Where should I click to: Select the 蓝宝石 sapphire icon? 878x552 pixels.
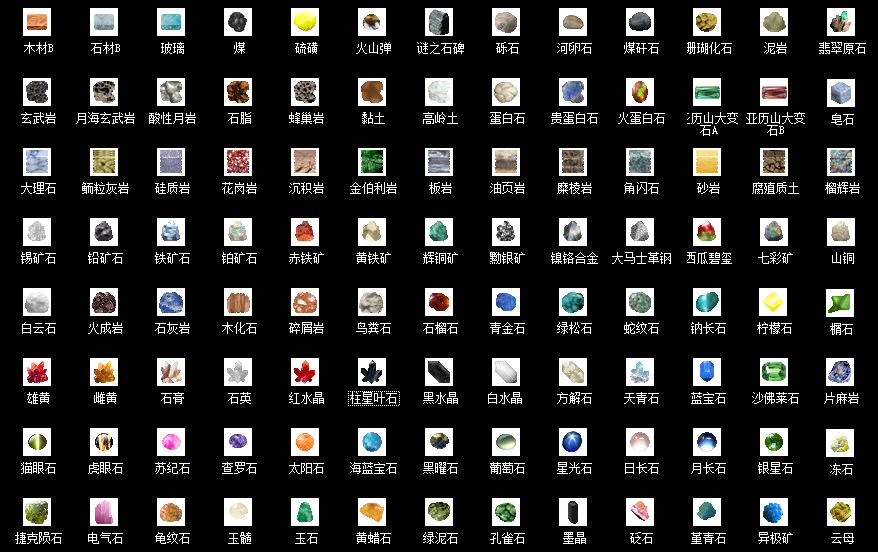707,372
